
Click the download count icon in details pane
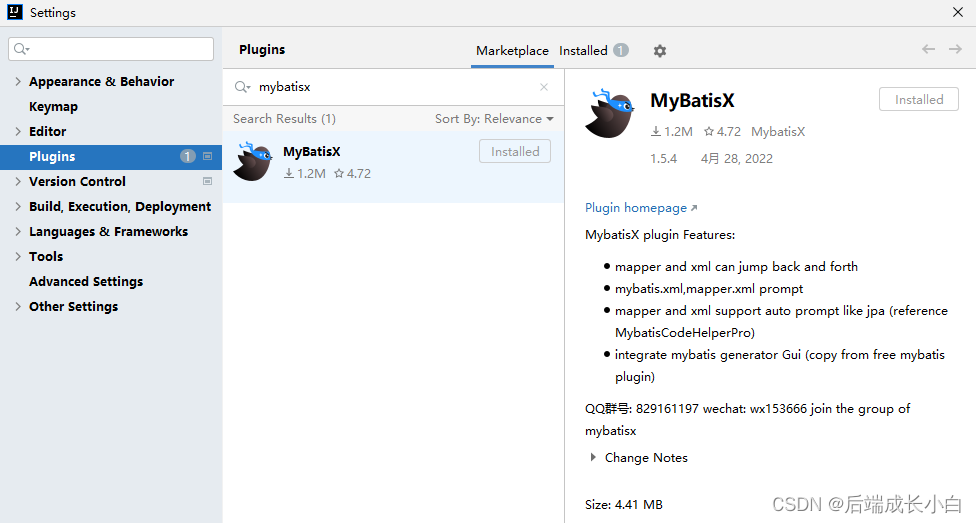click(x=656, y=131)
